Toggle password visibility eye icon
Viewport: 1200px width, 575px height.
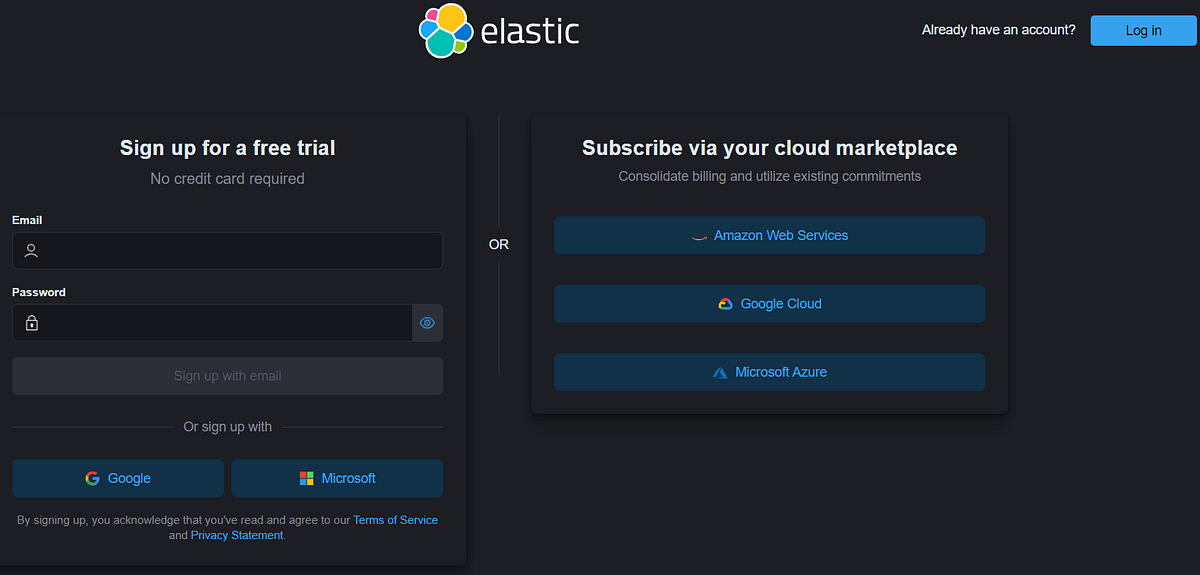pyautogui.click(x=427, y=323)
